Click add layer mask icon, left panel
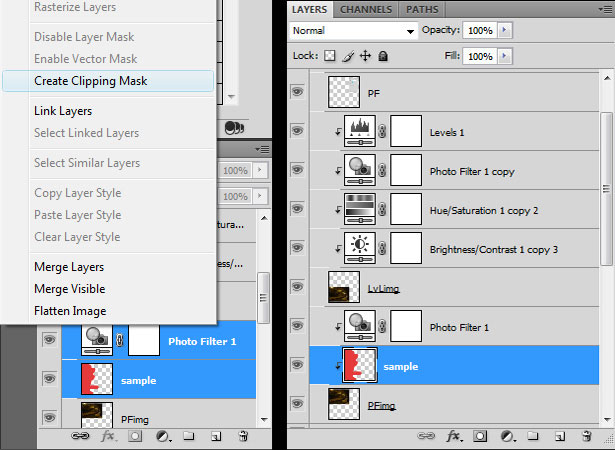 coord(135,436)
